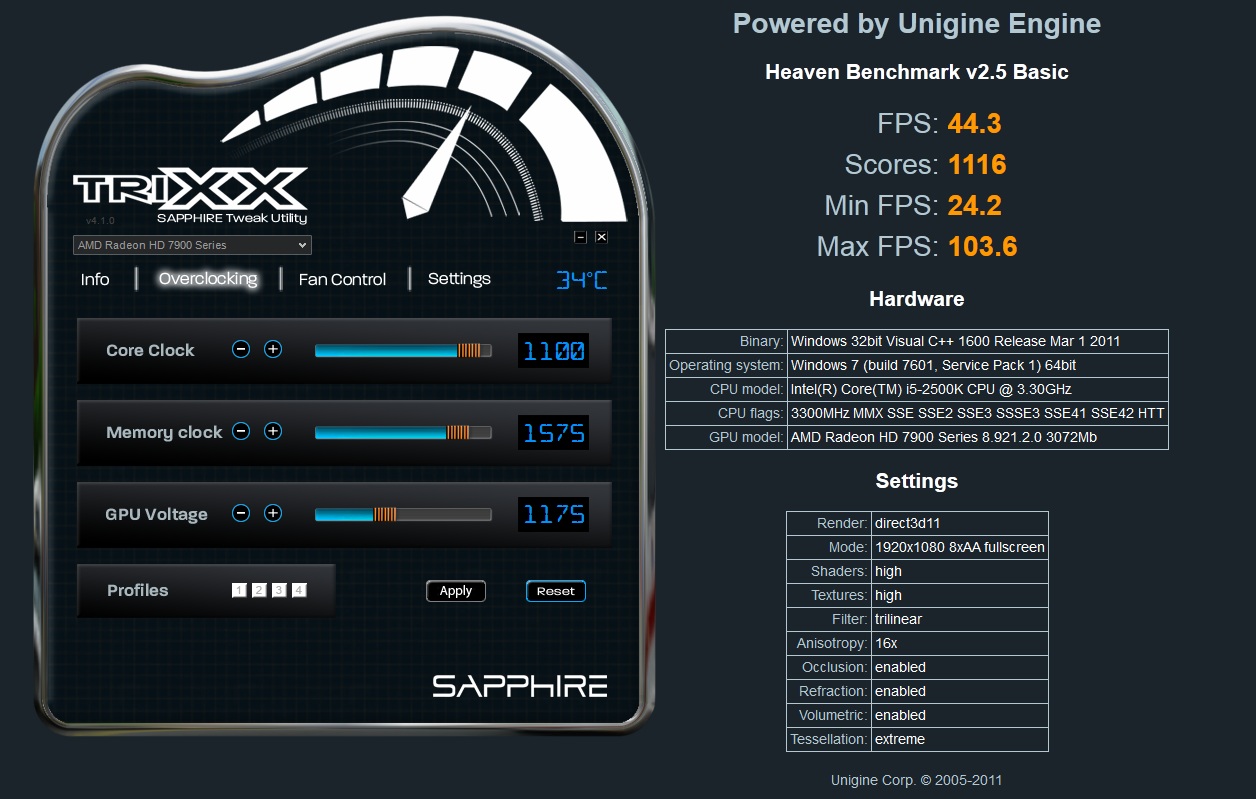Click the Shaders high cell
1256x799 pixels.
[x=959, y=571]
